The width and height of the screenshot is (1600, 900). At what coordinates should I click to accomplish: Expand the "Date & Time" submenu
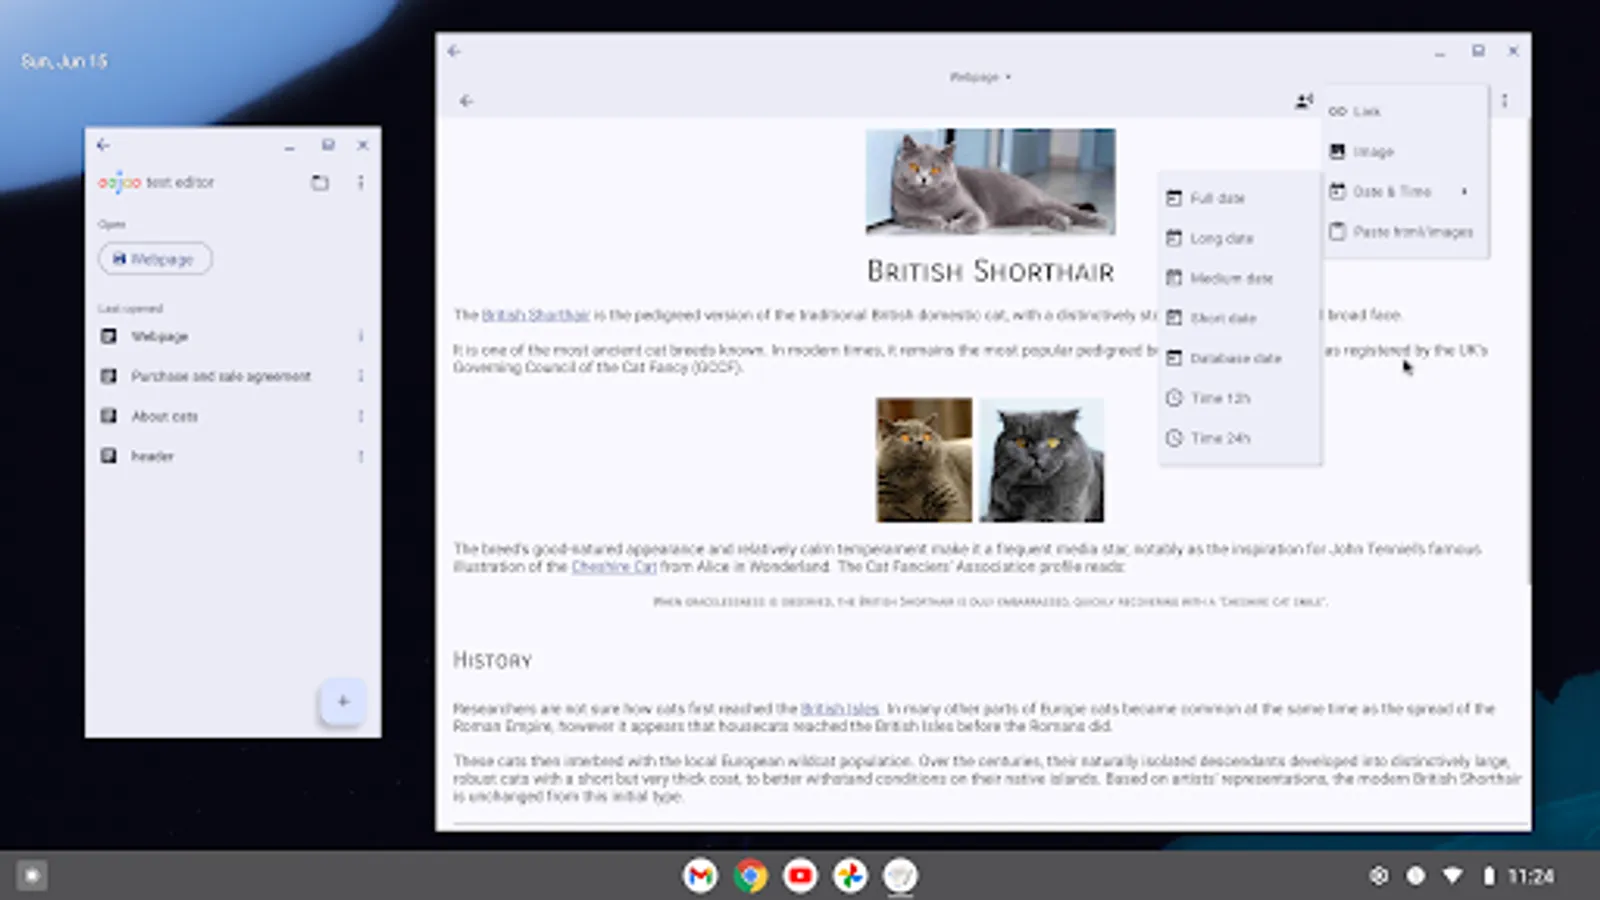(x=1394, y=191)
